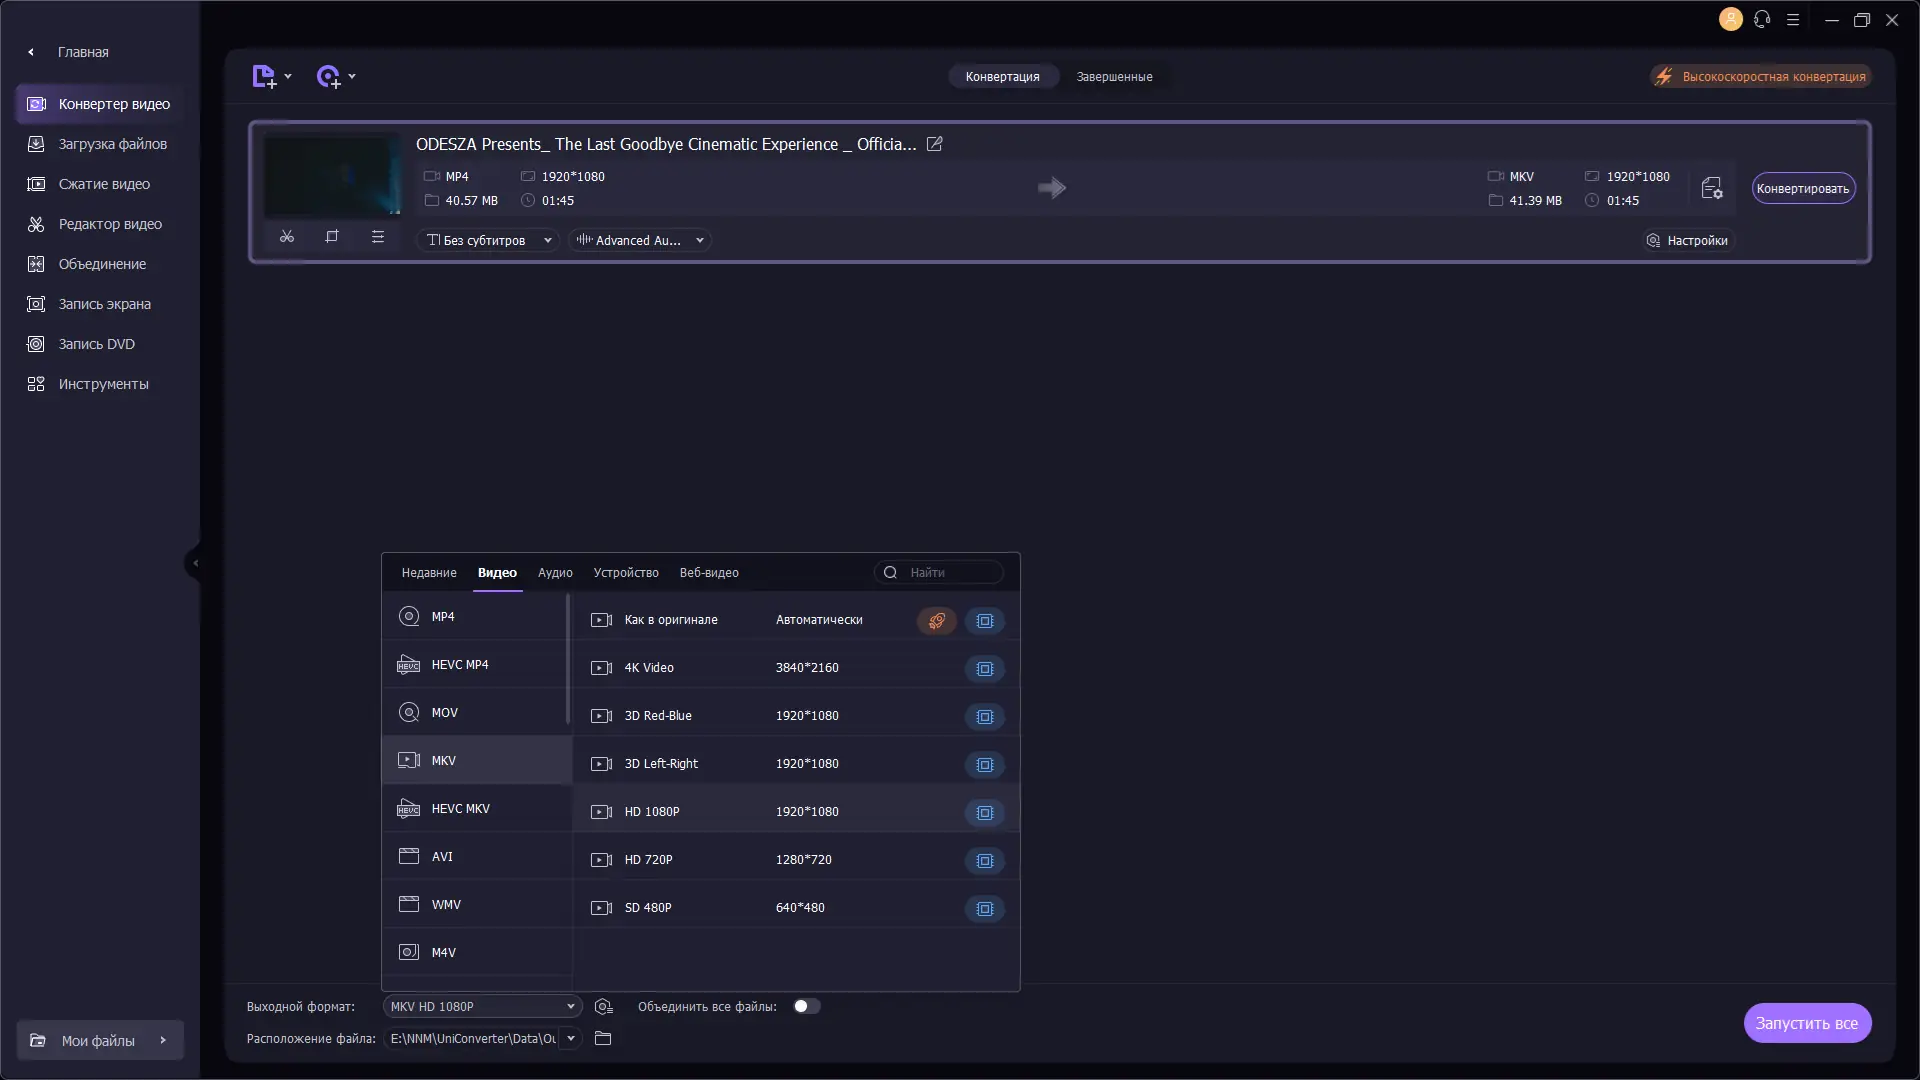Enable high-speed conversion toggle
Screen dimensions: 1920x1080
(1760, 77)
